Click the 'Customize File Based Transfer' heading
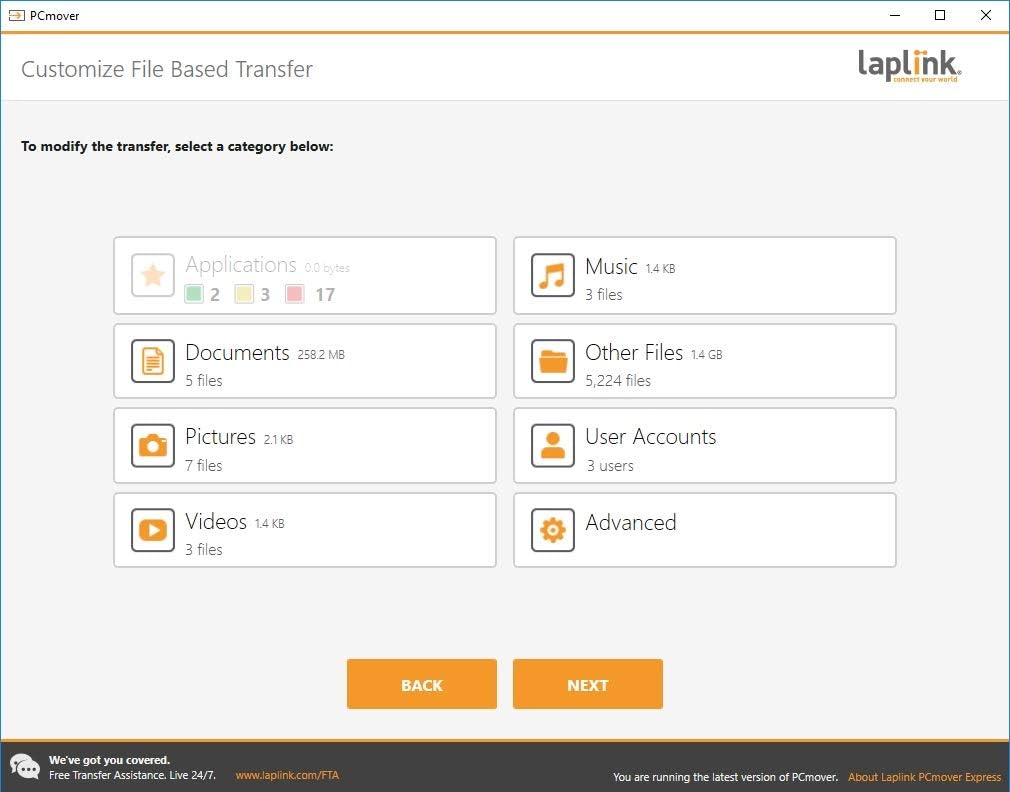 click(167, 69)
